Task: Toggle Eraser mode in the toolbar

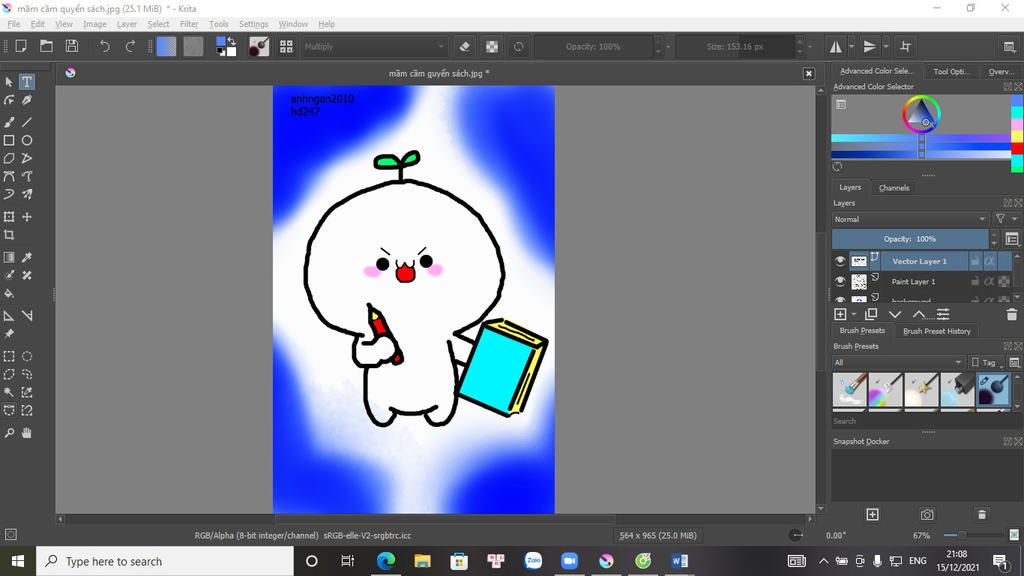Action: coord(464,46)
